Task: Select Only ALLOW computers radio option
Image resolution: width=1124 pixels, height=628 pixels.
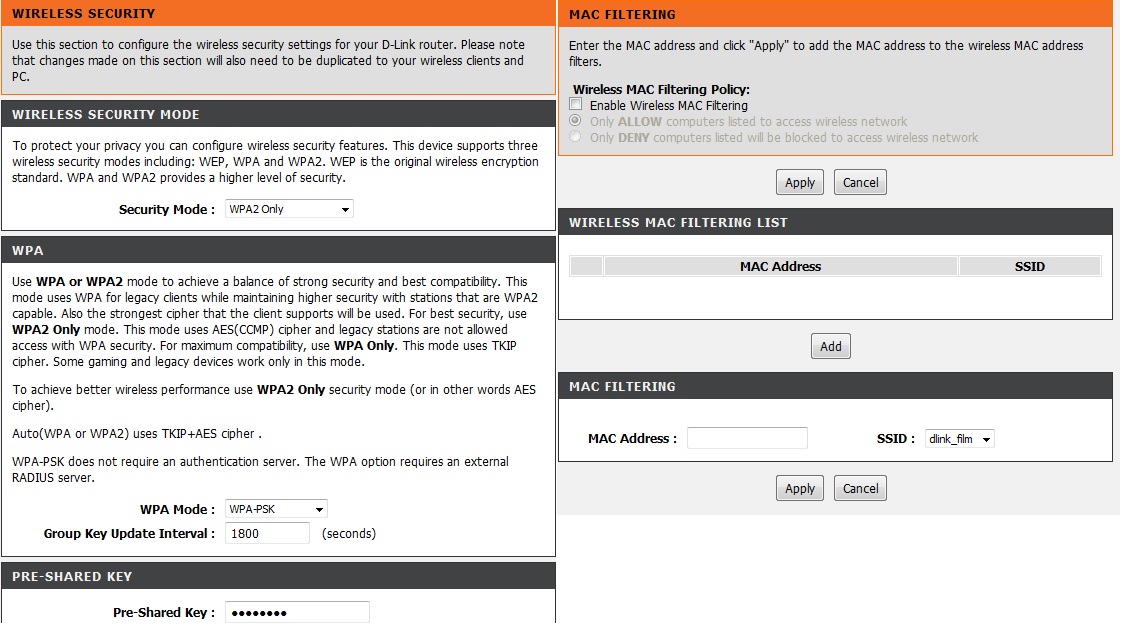Action: tap(575, 120)
